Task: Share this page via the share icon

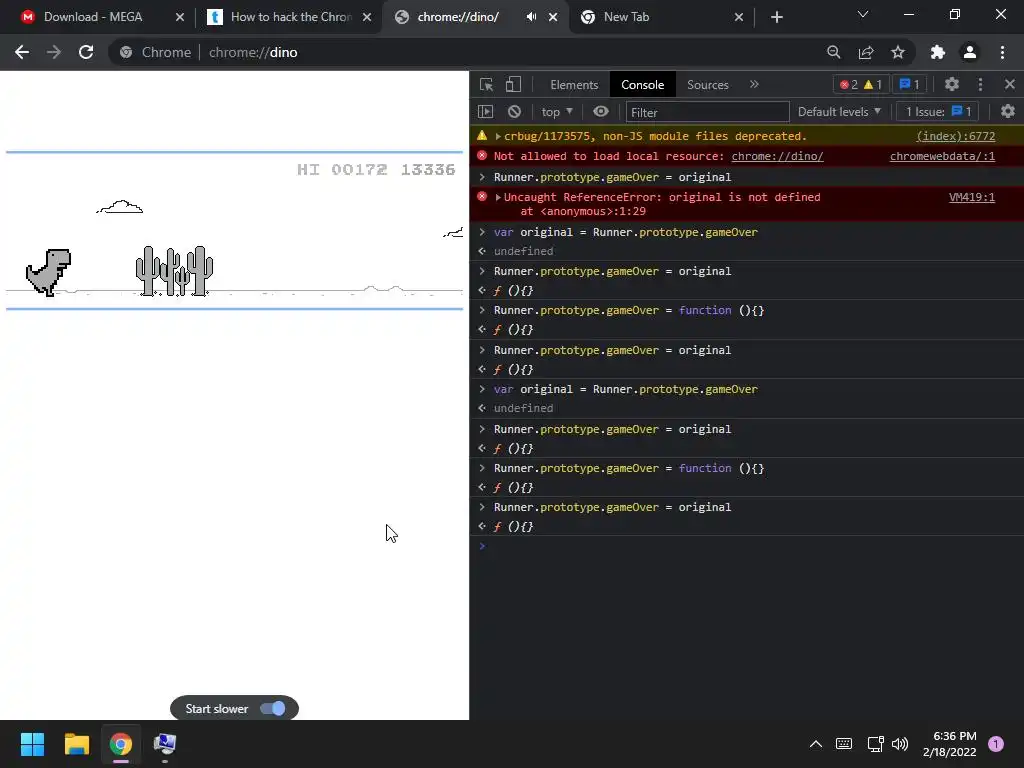Action: [x=866, y=52]
